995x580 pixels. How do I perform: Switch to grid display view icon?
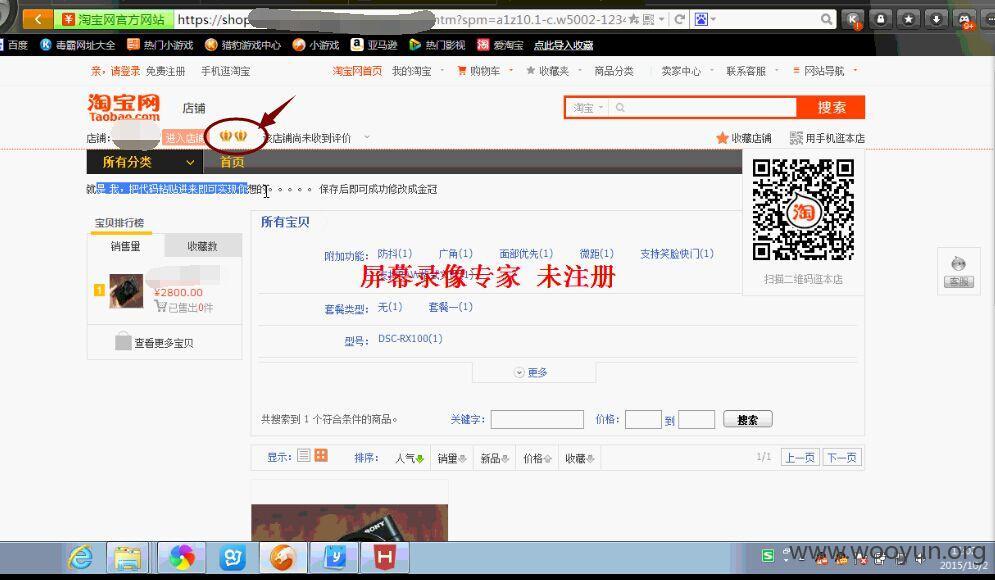(321, 456)
